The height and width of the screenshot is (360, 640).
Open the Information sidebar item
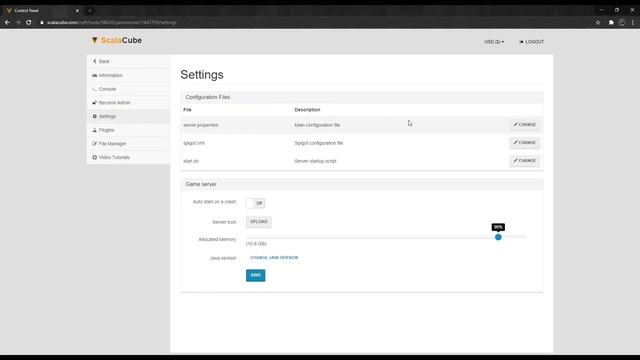tap(128, 76)
